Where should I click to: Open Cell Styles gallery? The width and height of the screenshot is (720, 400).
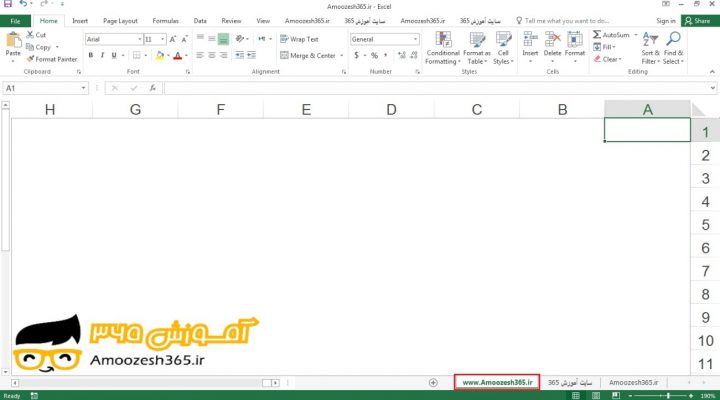coord(503,48)
